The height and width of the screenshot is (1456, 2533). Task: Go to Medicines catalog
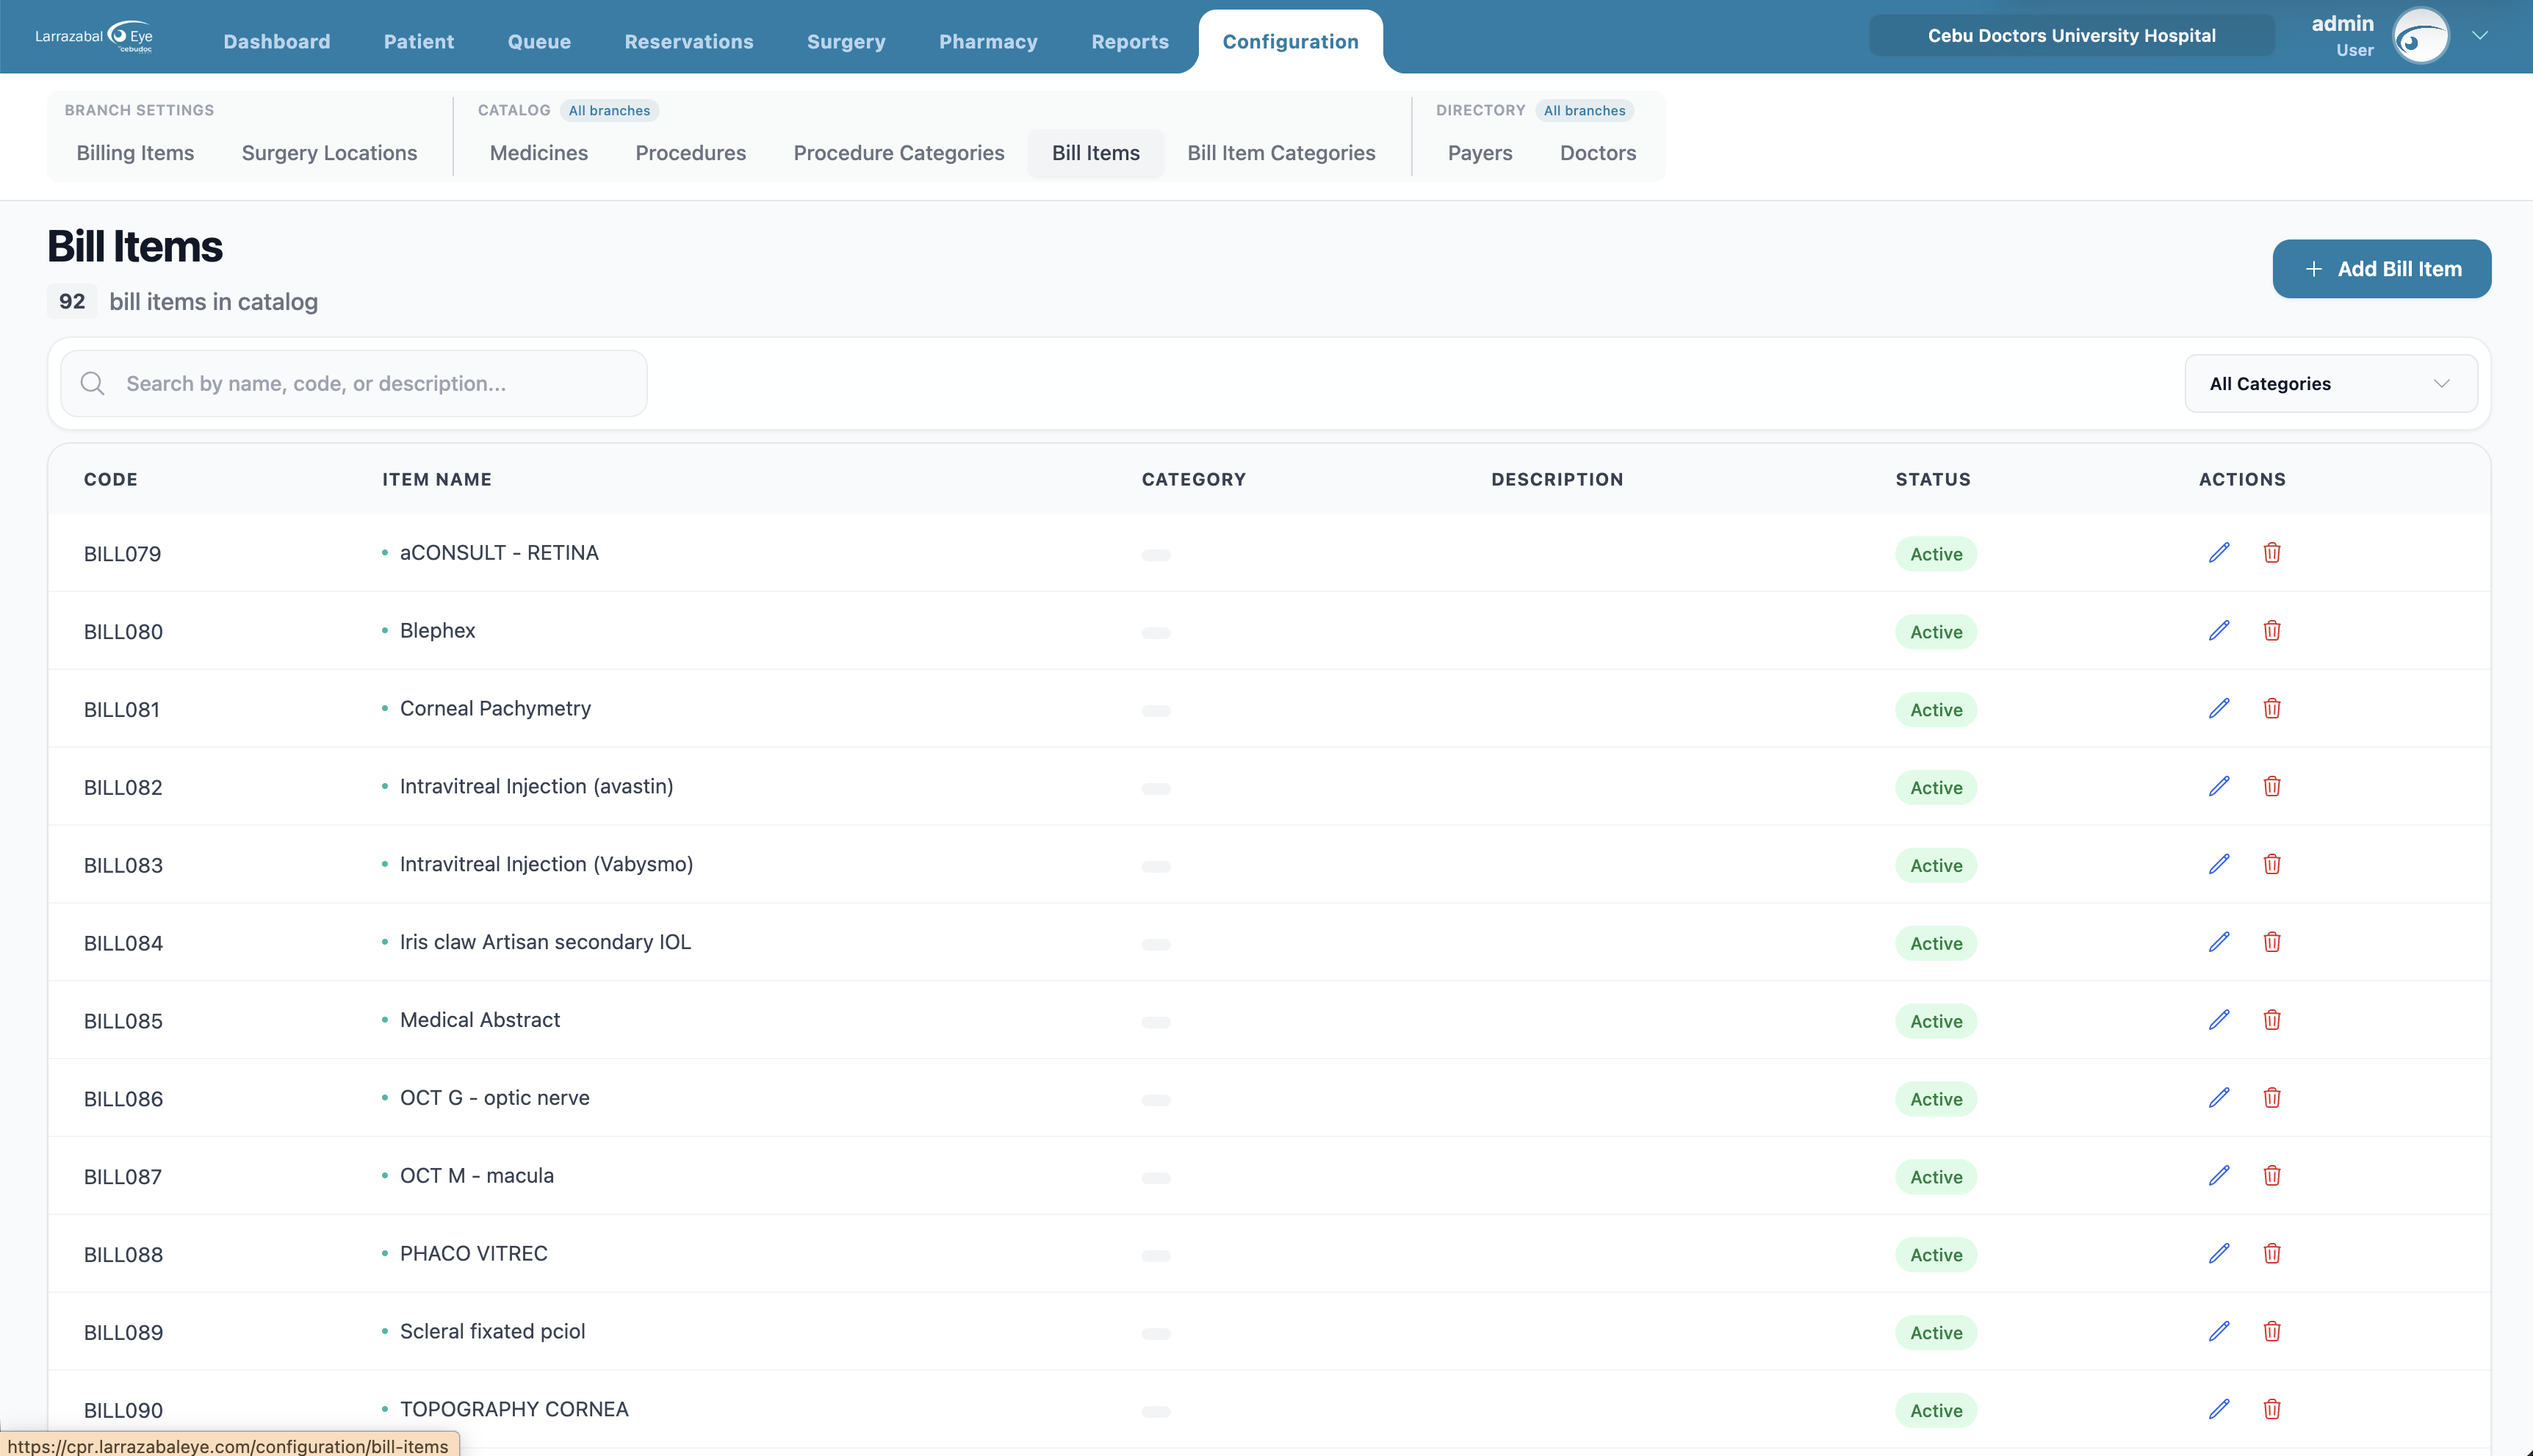click(x=538, y=153)
